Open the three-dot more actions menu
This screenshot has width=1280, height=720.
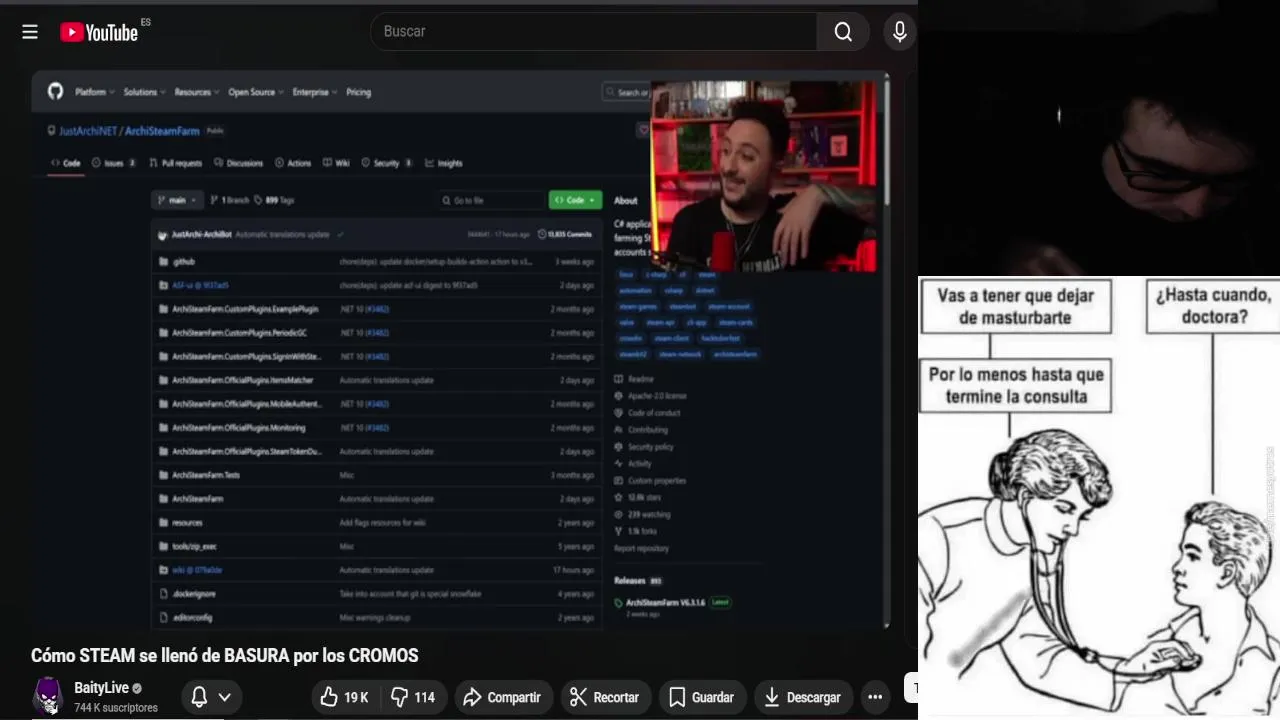875,697
